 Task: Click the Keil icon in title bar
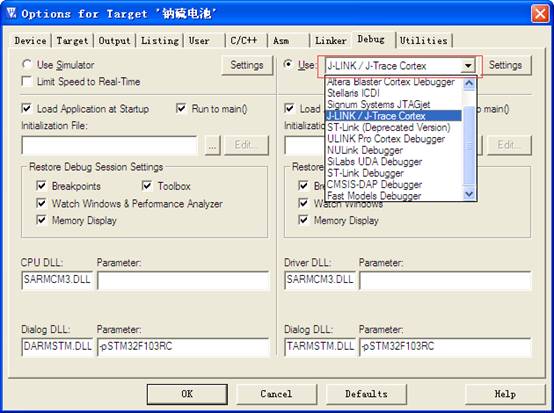11,13
